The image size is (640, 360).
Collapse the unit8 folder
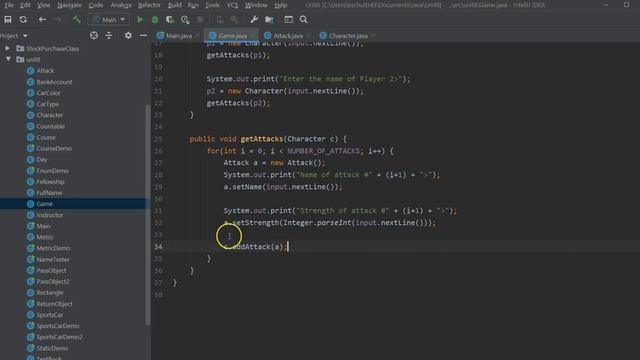pyautogui.click(x=8, y=60)
